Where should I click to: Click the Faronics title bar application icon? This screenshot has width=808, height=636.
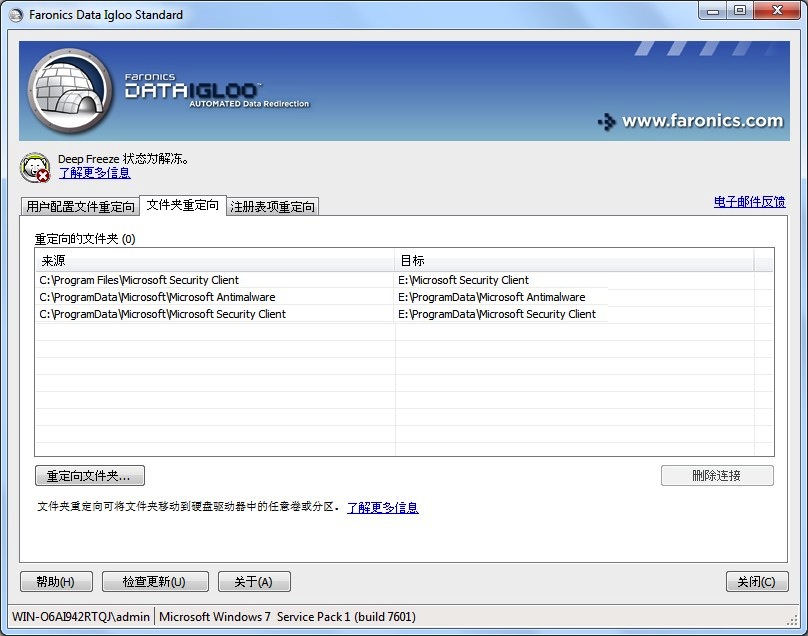pyautogui.click(x=15, y=14)
